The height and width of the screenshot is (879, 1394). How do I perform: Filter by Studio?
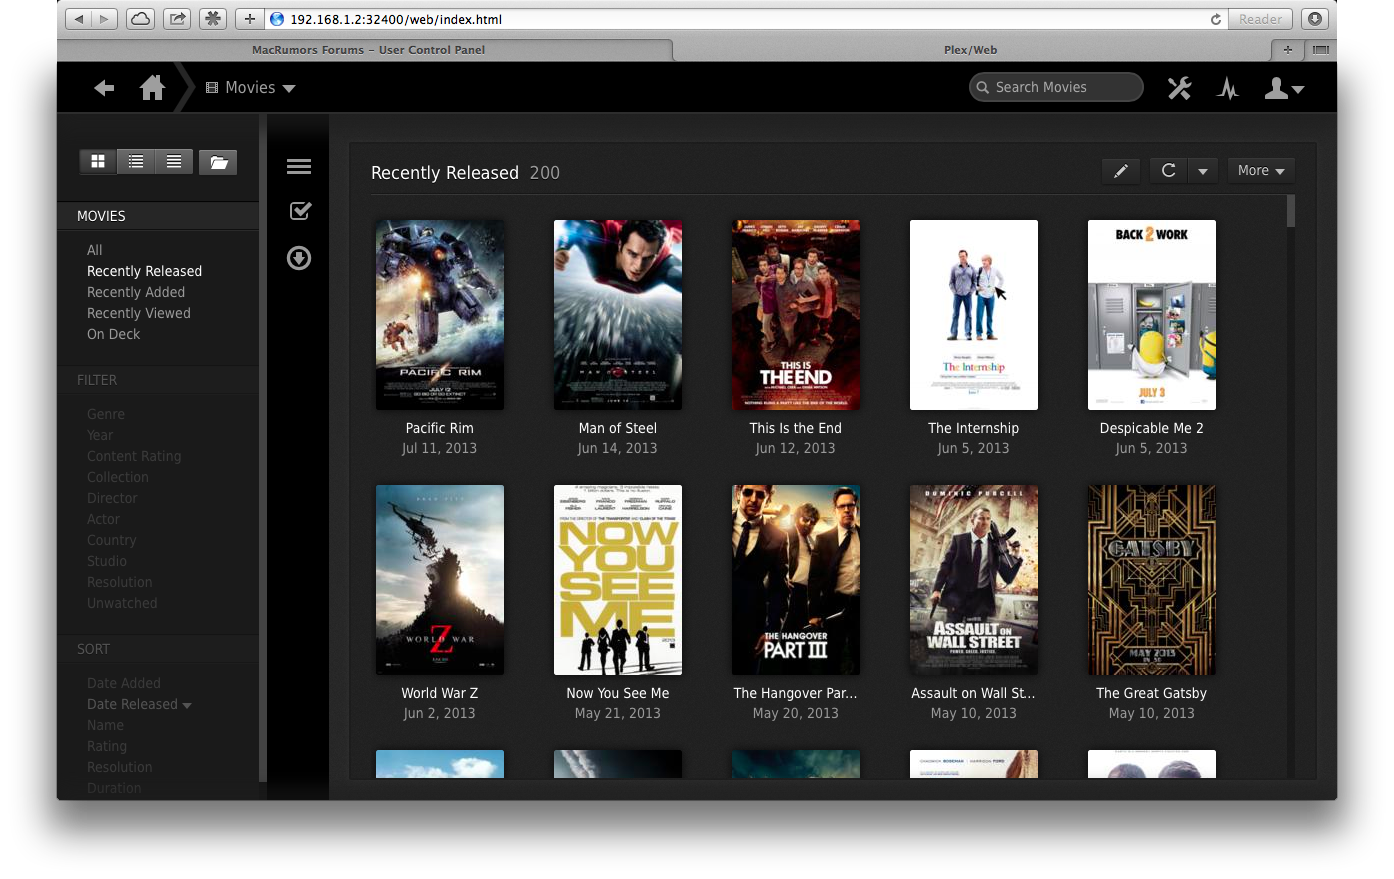(107, 561)
